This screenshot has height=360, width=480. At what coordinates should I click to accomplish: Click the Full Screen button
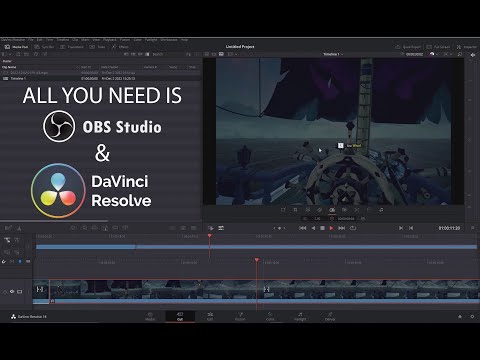(x=438, y=47)
